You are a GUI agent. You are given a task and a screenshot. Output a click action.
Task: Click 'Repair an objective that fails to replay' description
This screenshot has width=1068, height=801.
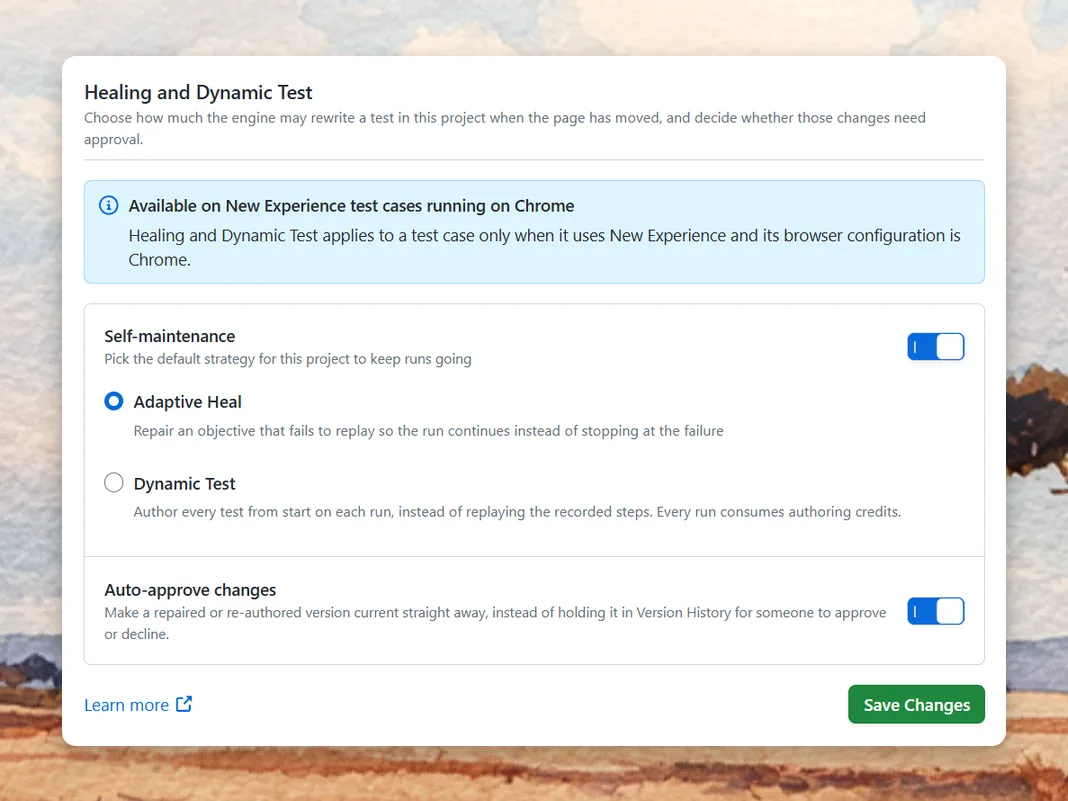(428, 431)
